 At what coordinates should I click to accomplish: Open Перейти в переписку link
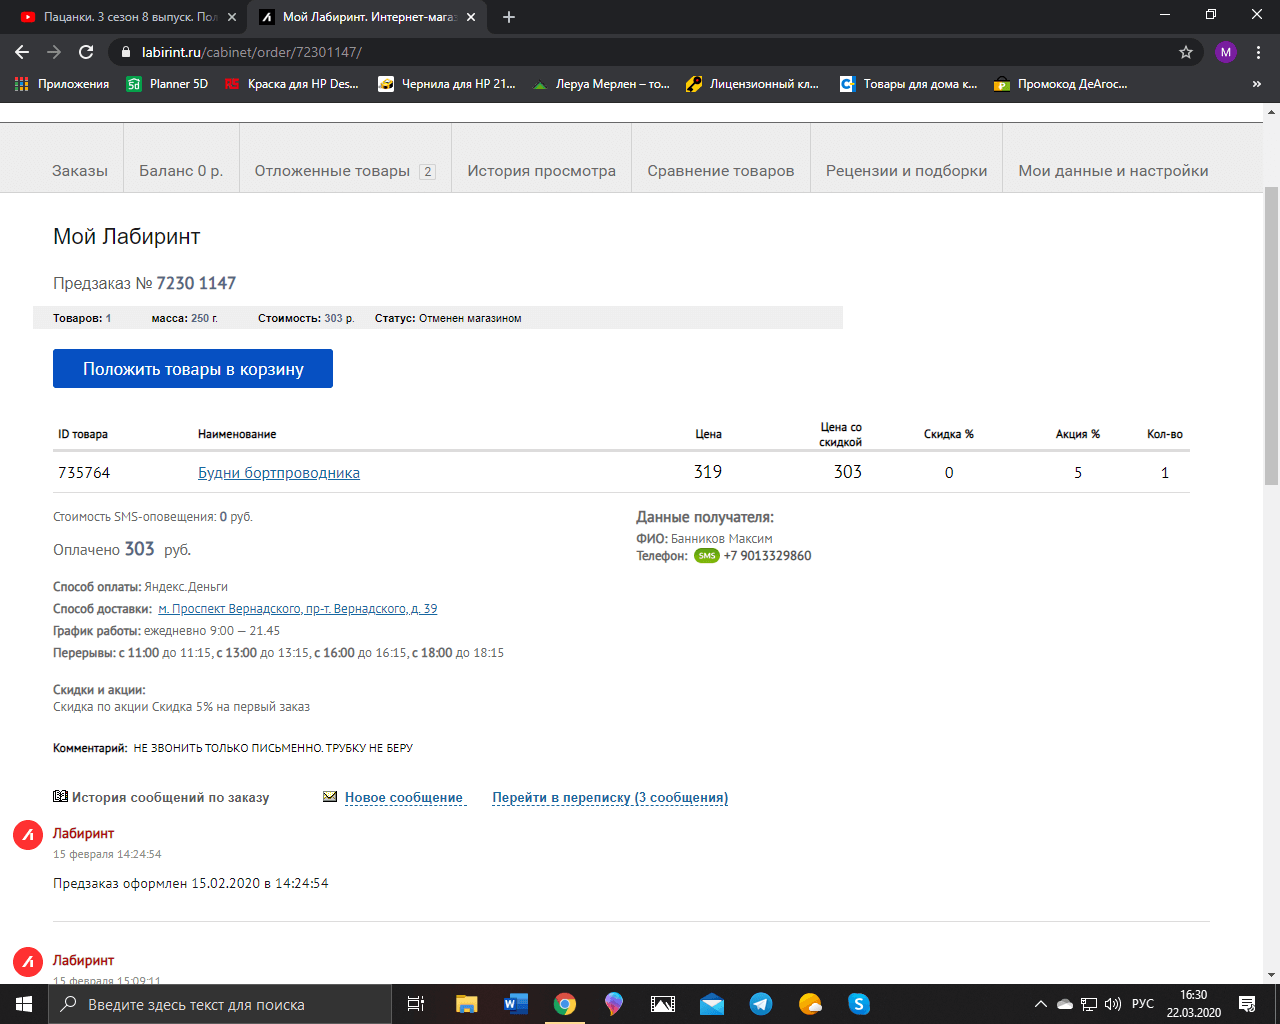610,798
